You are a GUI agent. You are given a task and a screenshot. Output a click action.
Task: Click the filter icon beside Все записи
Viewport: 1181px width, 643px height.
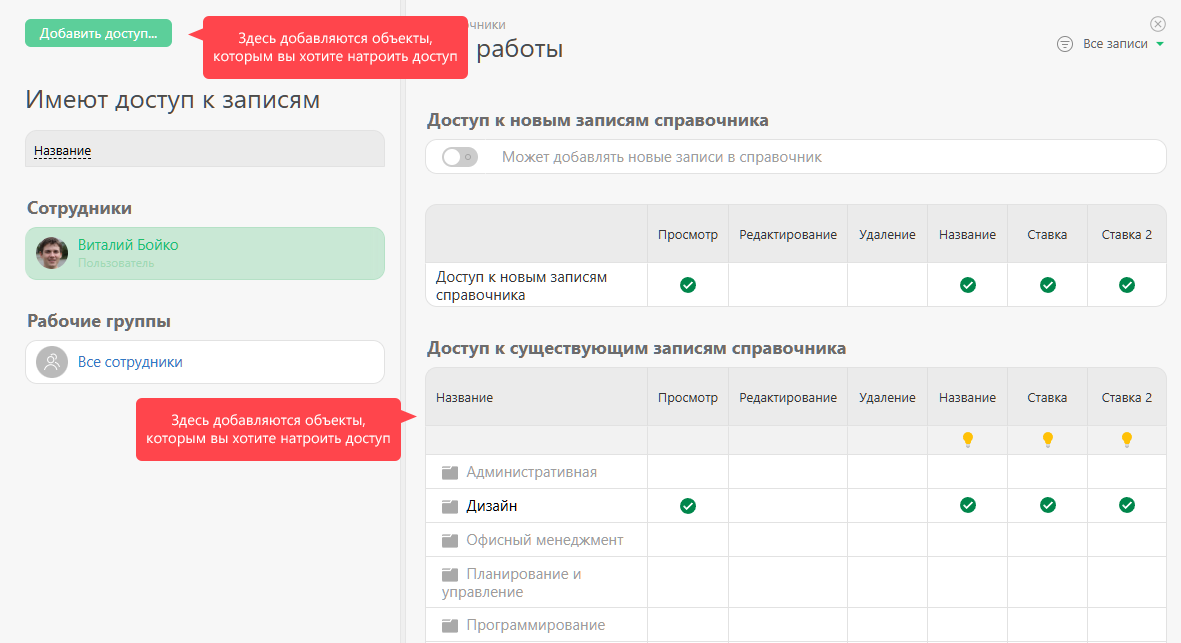pyautogui.click(x=1064, y=44)
